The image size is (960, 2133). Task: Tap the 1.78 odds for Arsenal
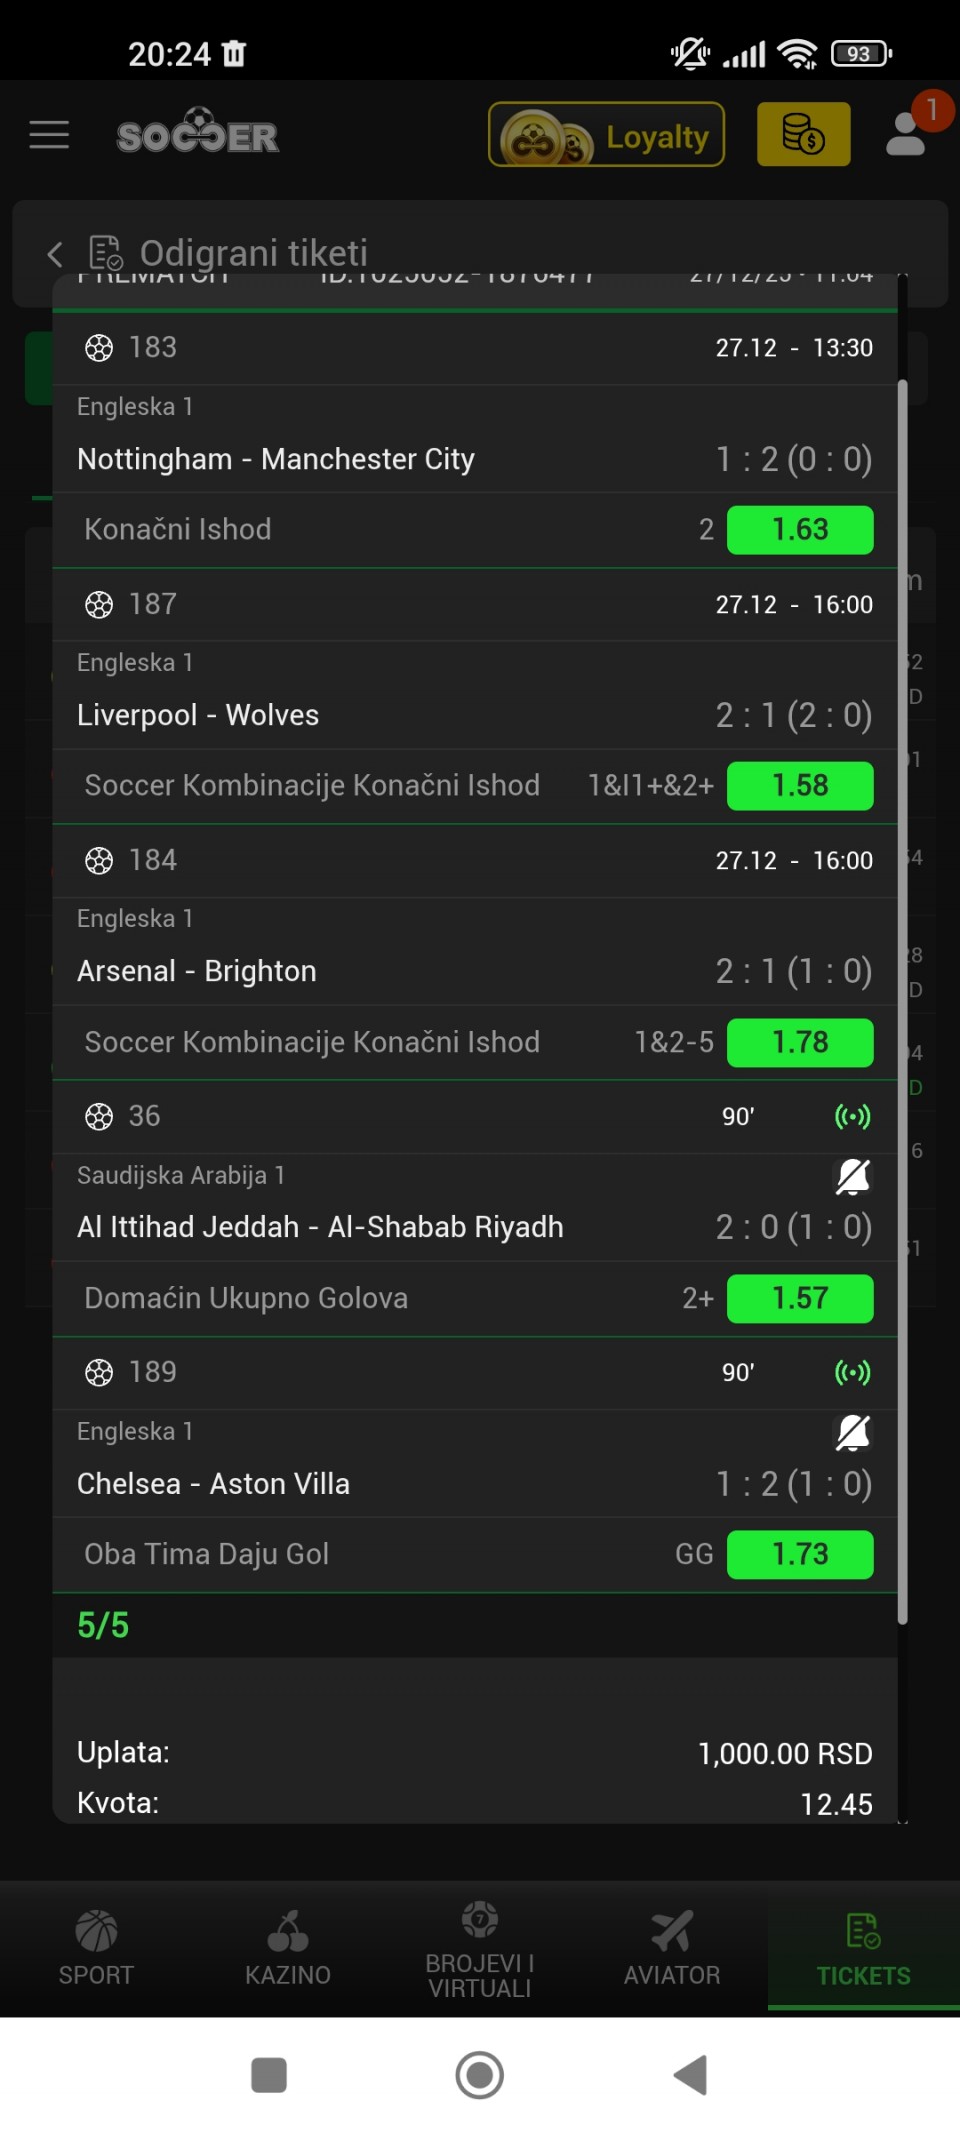(800, 1042)
